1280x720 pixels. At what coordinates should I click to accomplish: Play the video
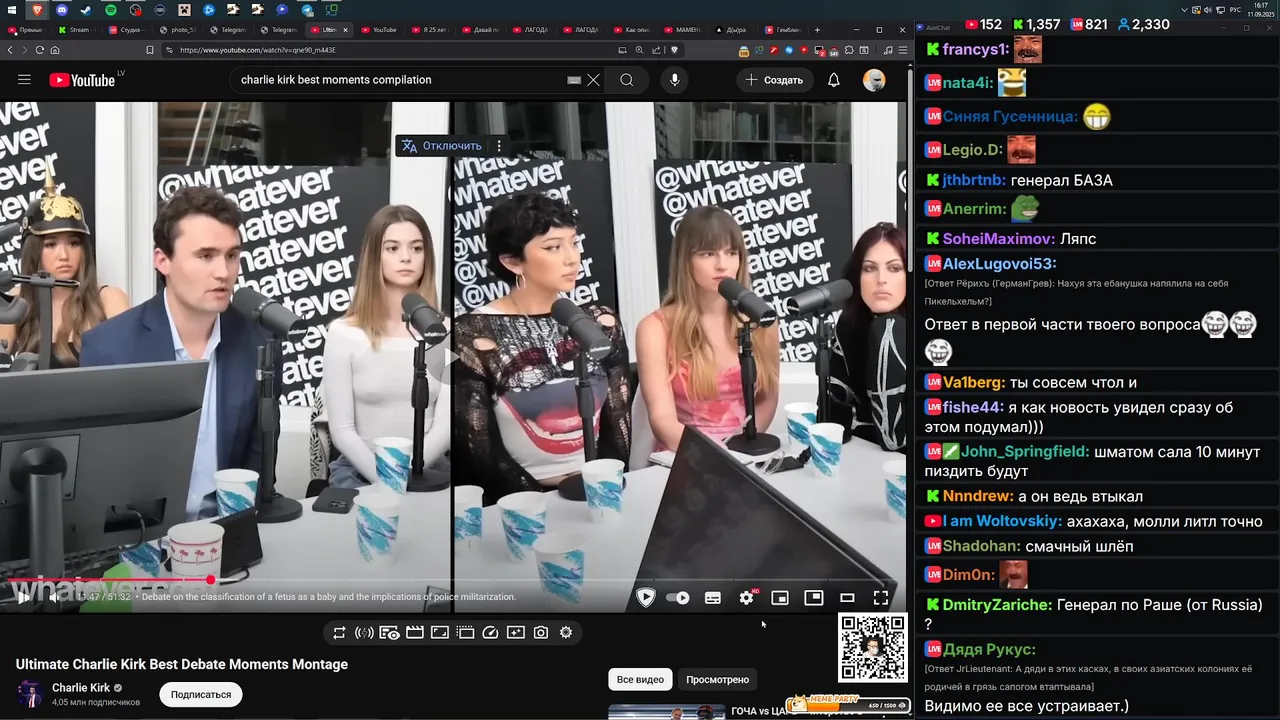(22, 598)
